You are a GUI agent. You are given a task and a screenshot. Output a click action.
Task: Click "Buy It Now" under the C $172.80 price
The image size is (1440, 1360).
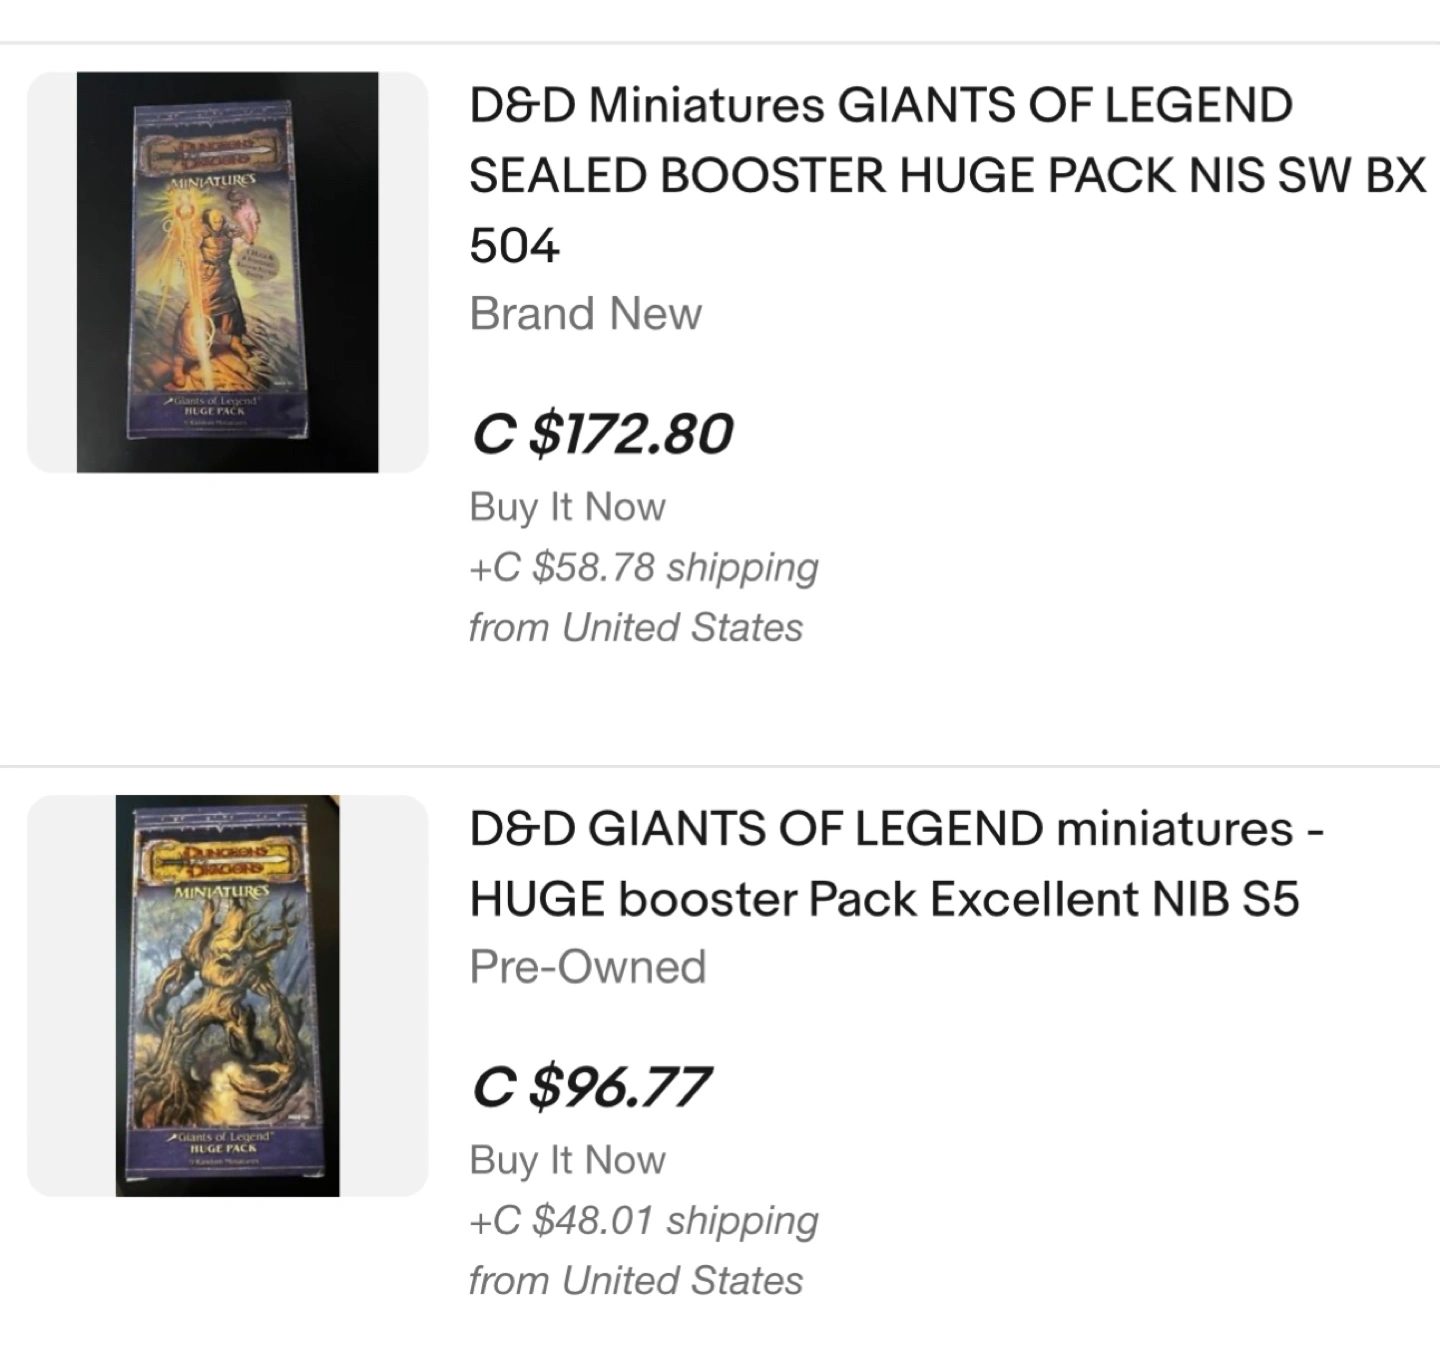(567, 507)
